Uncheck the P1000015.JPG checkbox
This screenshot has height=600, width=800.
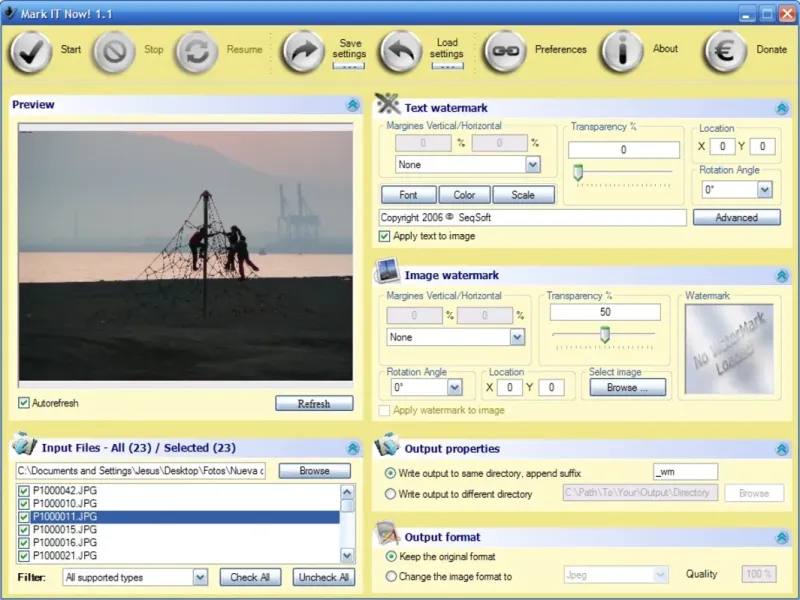click(23, 530)
